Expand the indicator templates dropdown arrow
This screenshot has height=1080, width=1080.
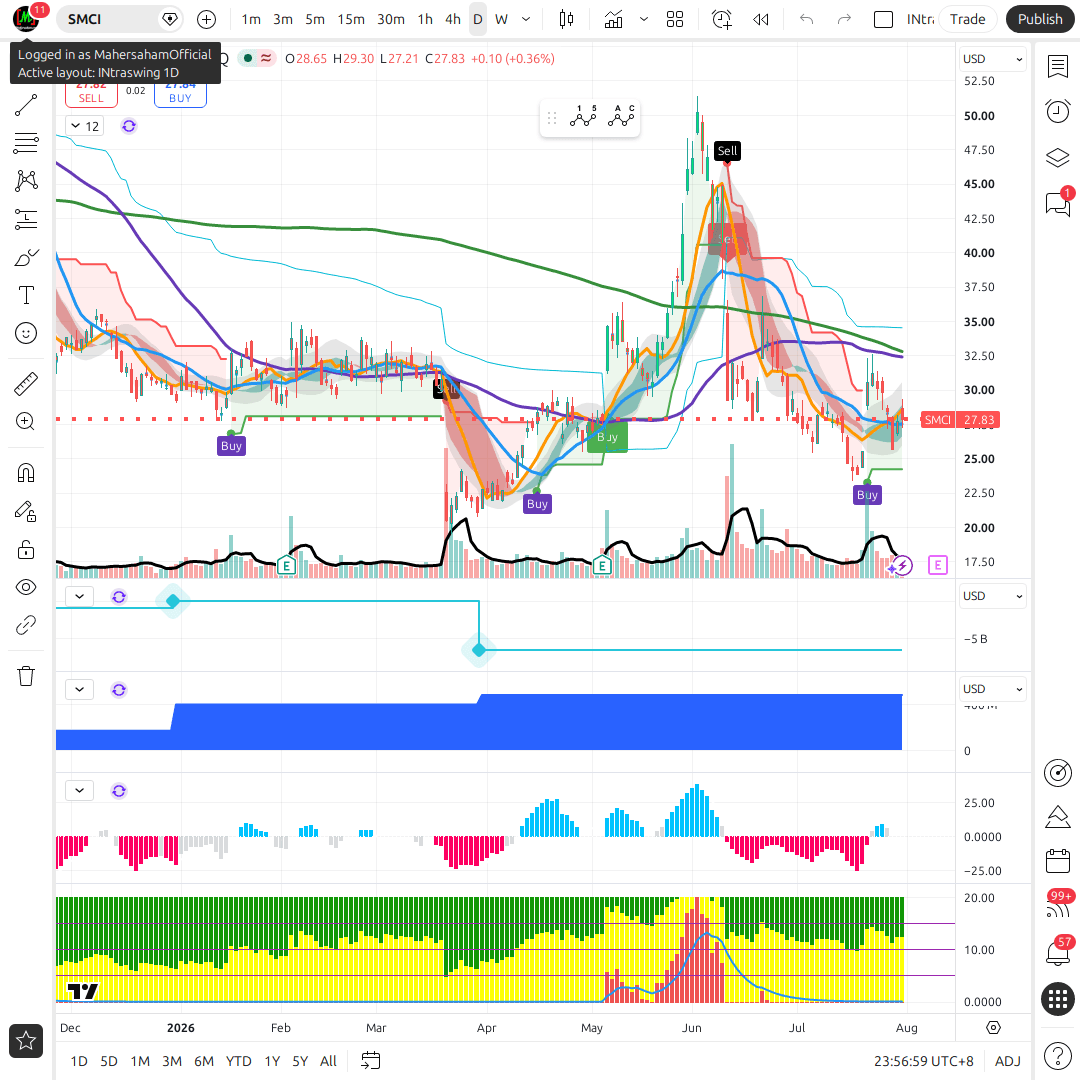[644, 19]
